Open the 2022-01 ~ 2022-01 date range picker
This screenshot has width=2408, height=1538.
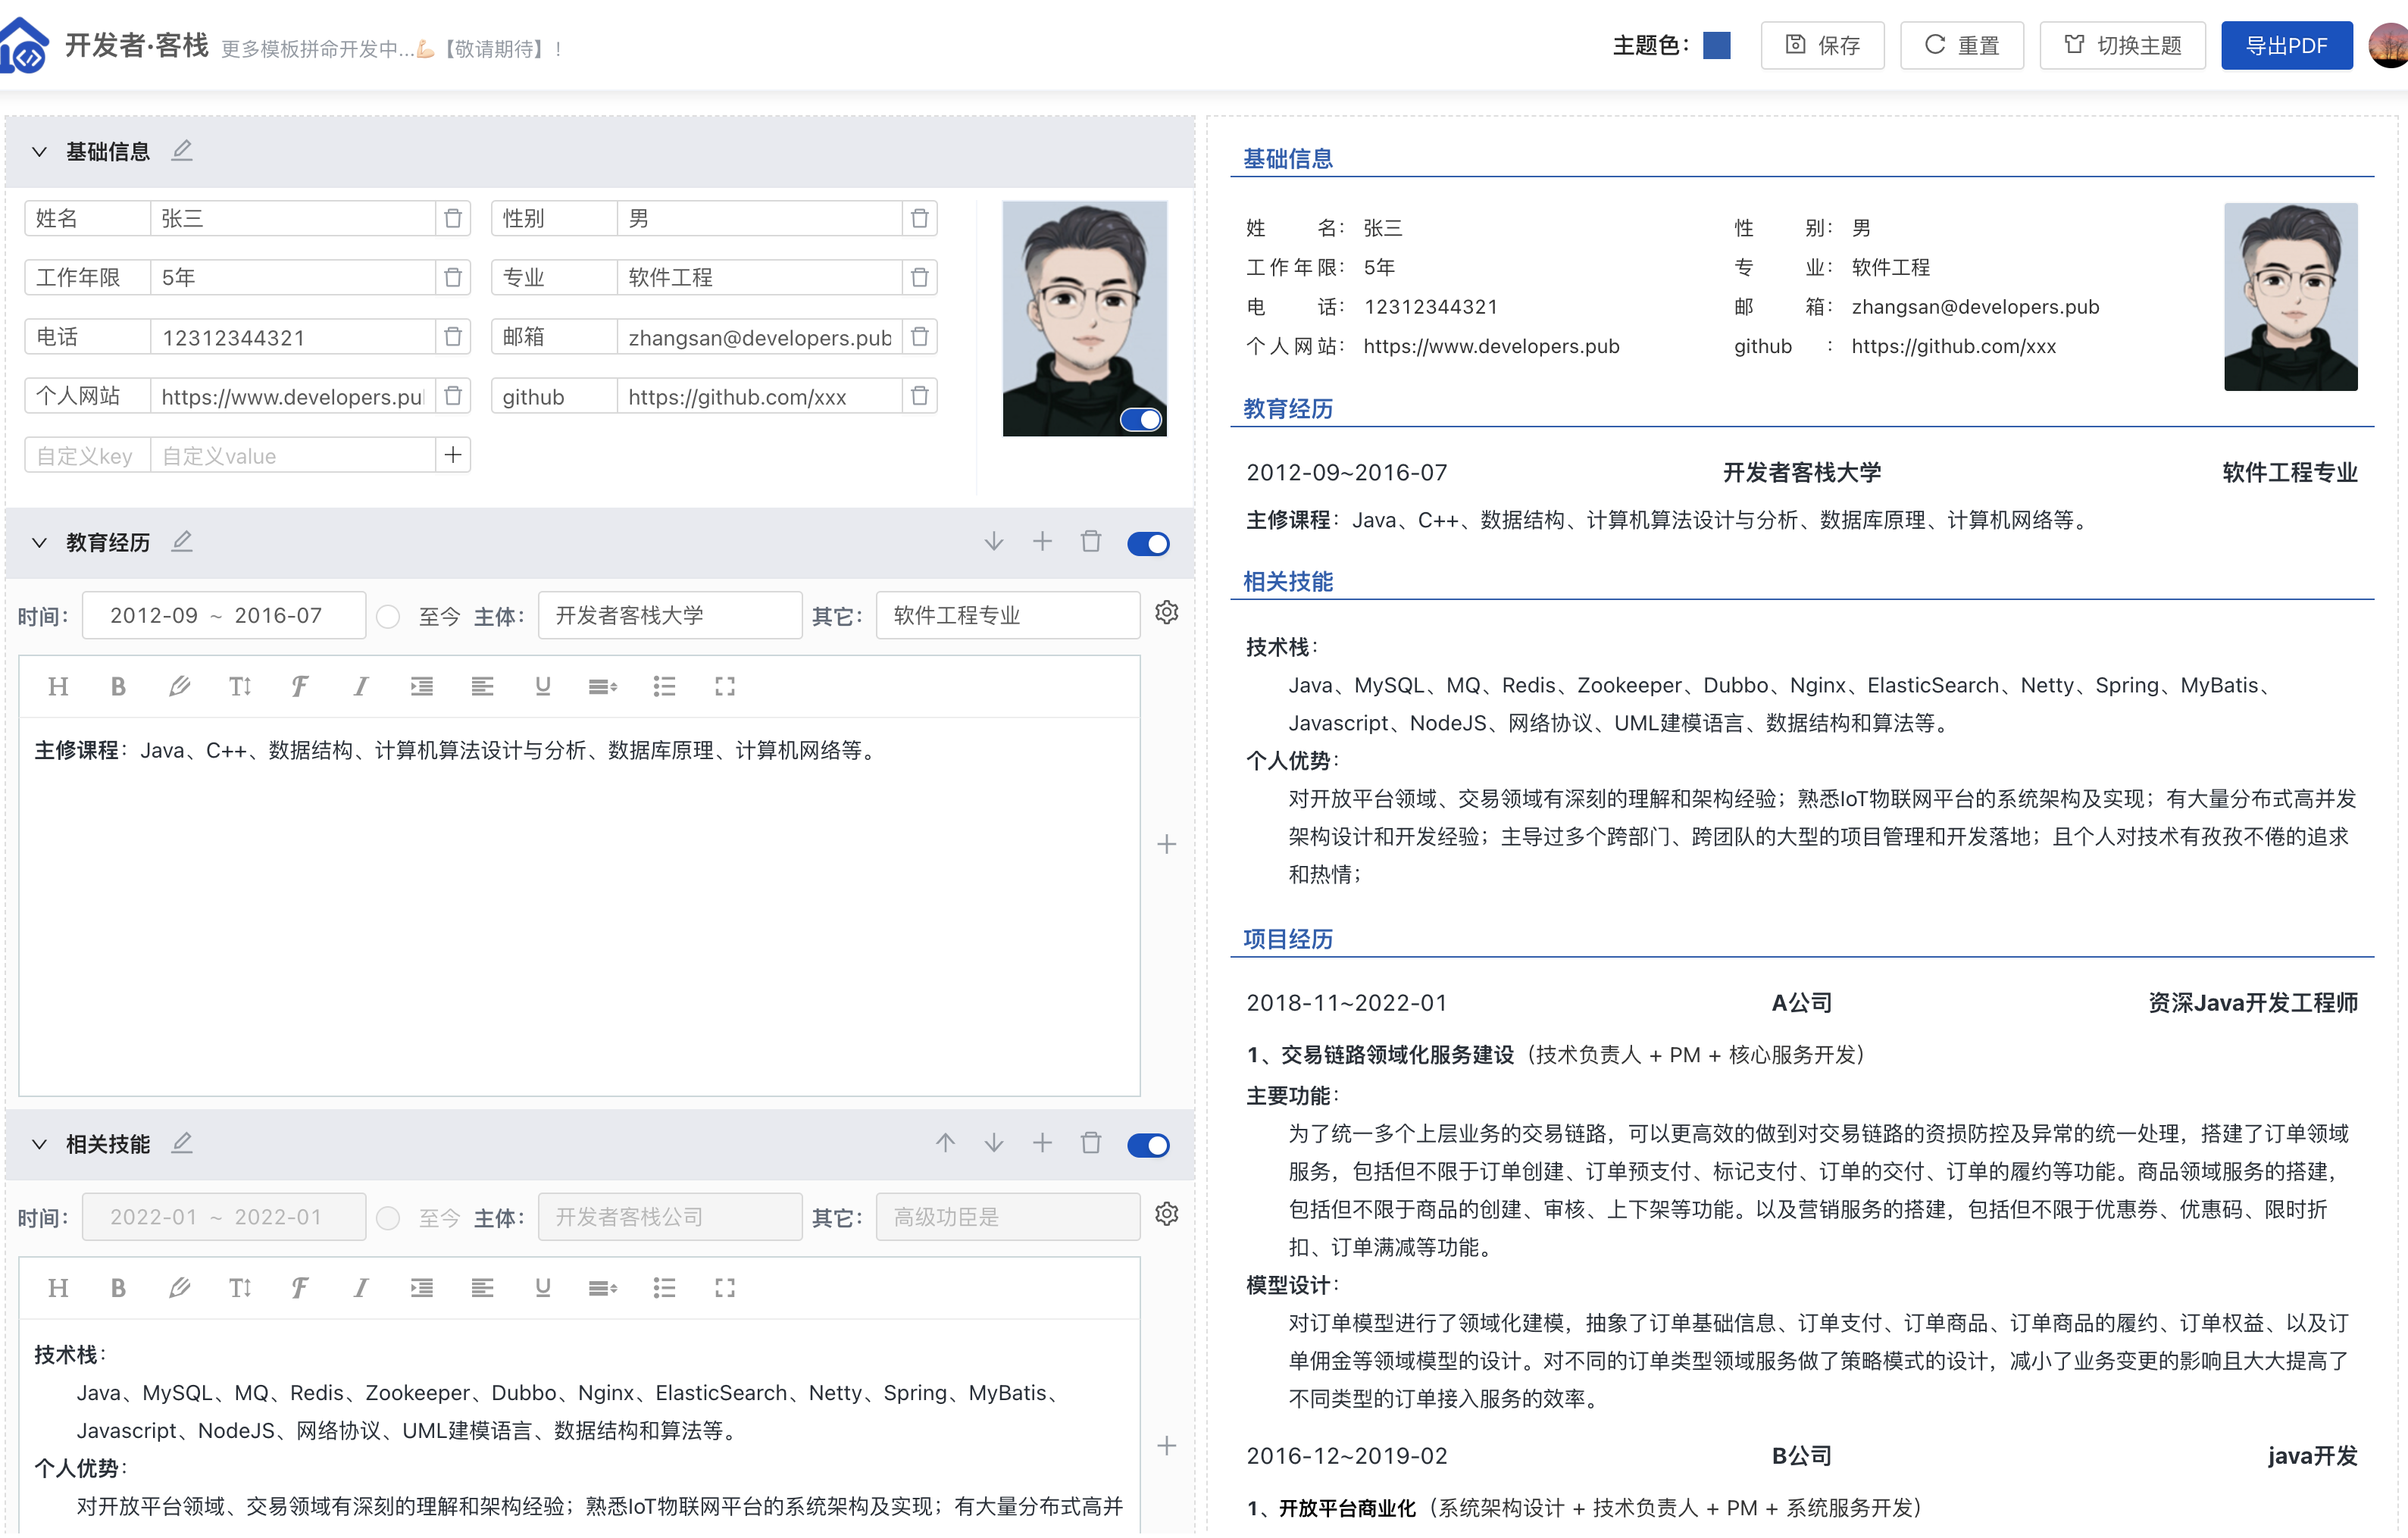point(224,1217)
